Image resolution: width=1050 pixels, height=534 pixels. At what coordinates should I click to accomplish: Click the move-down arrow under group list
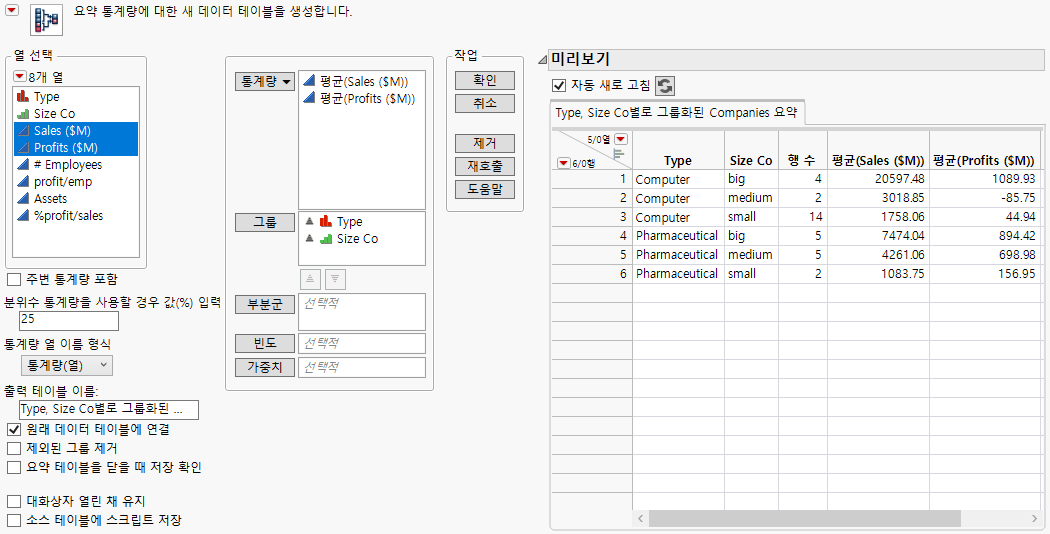(x=335, y=279)
